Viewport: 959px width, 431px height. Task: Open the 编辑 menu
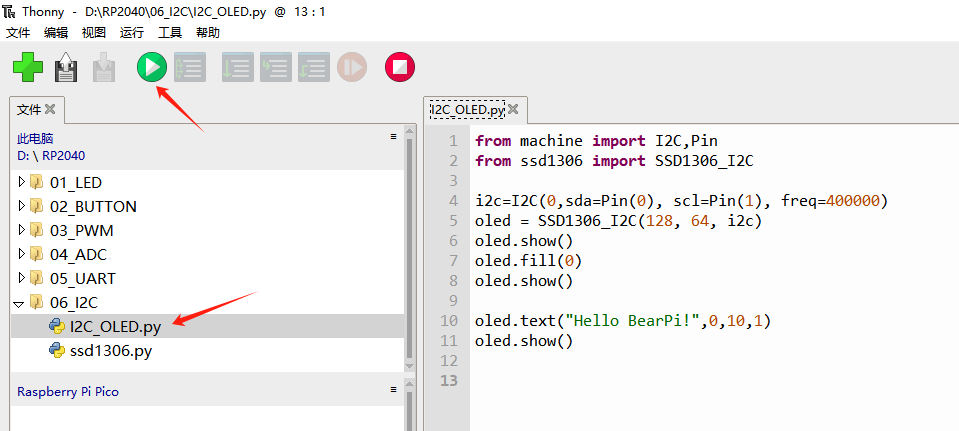(56, 32)
